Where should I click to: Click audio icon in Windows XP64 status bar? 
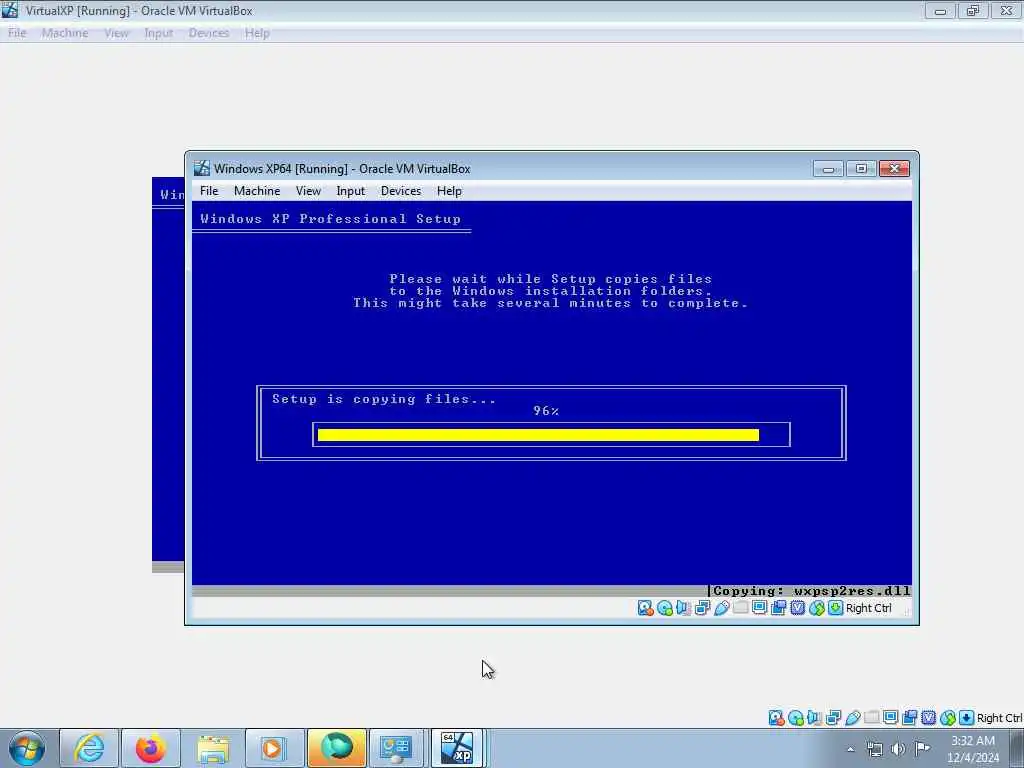[x=684, y=608]
